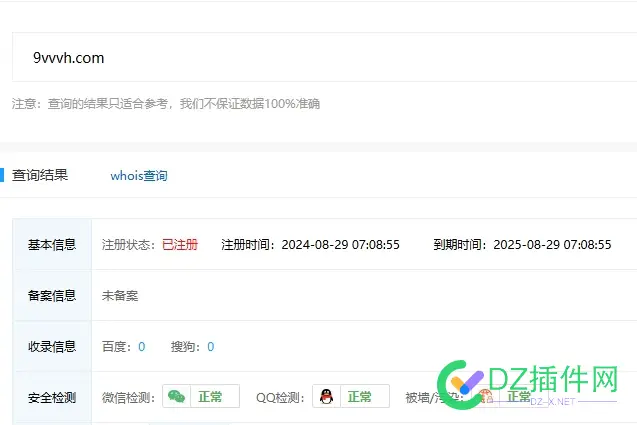
Task: Click the accuracy disclaimer note text
Action: pyautogui.click(x=166, y=104)
